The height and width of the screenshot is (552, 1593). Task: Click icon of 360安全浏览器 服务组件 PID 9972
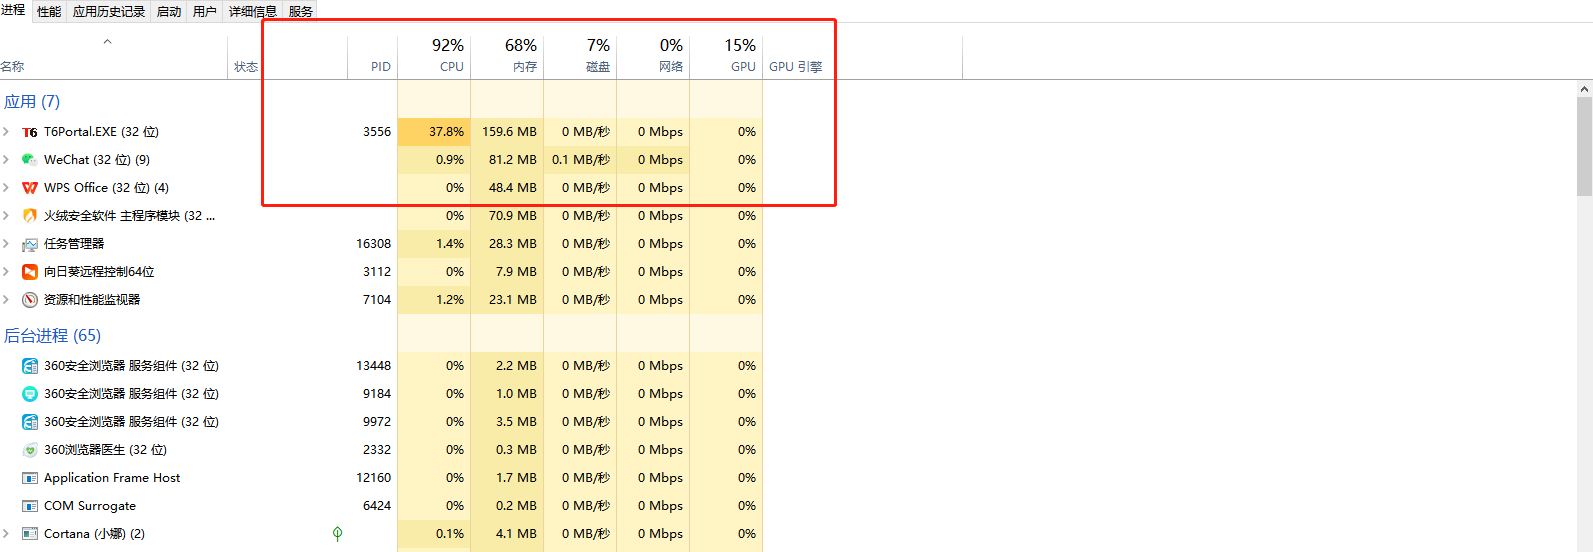[30, 422]
